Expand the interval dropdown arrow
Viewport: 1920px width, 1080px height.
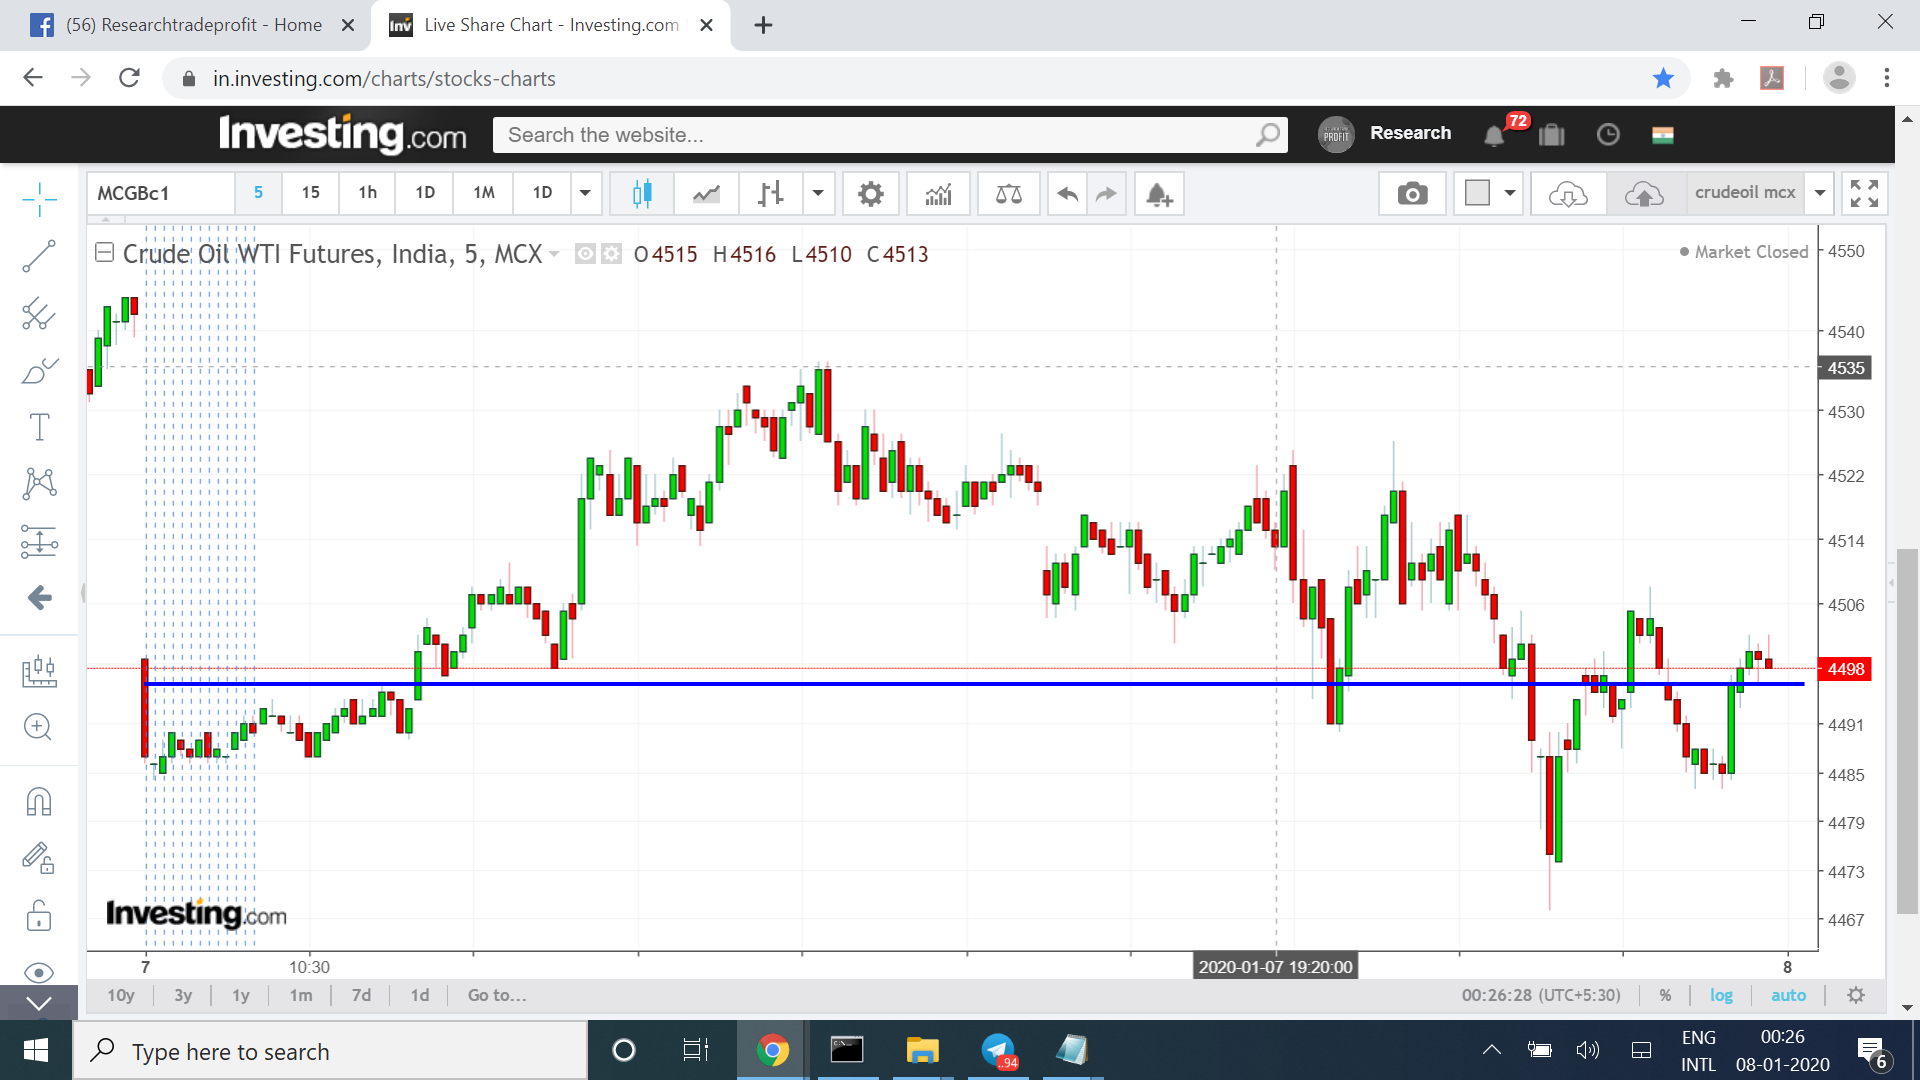(x=585, y=193)
